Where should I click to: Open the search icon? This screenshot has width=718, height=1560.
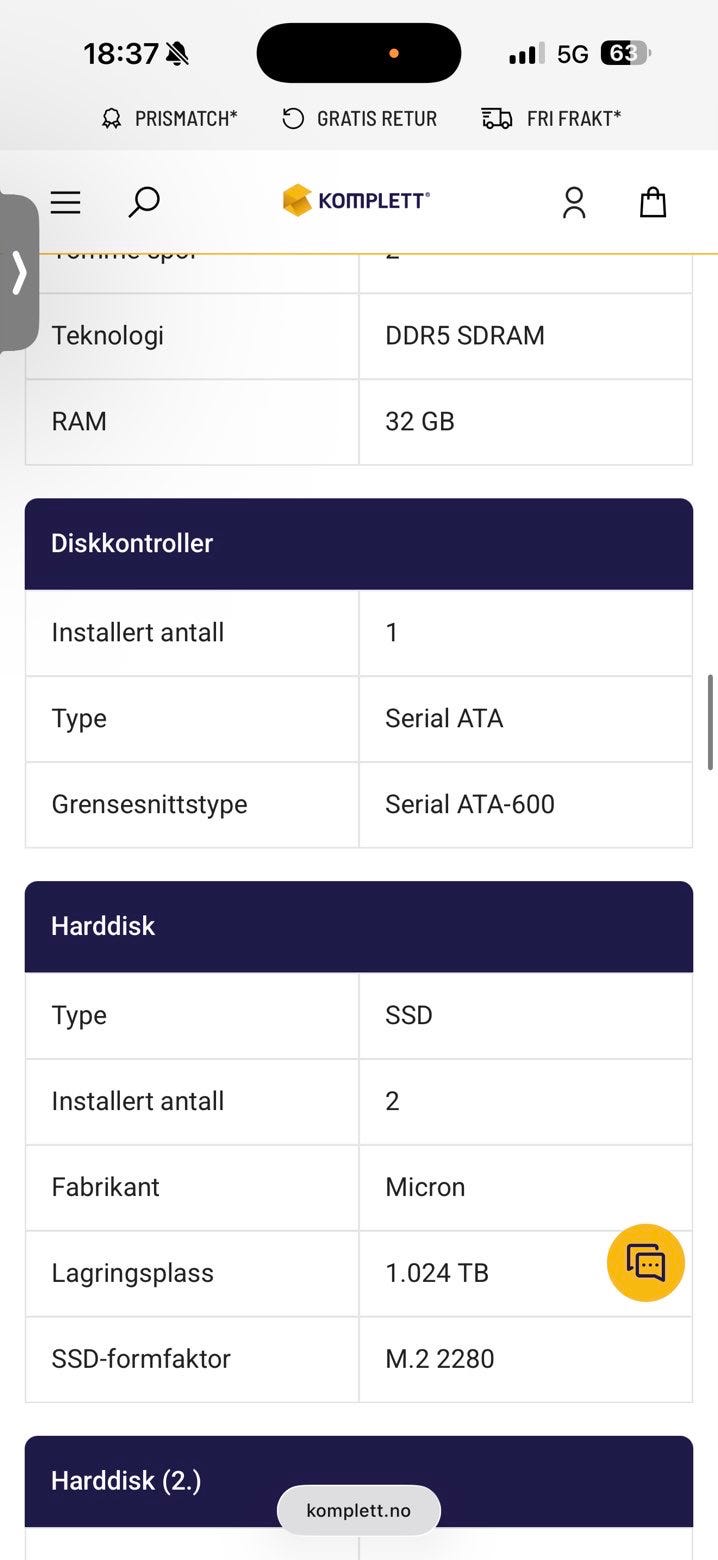click(x=142, y=202)
